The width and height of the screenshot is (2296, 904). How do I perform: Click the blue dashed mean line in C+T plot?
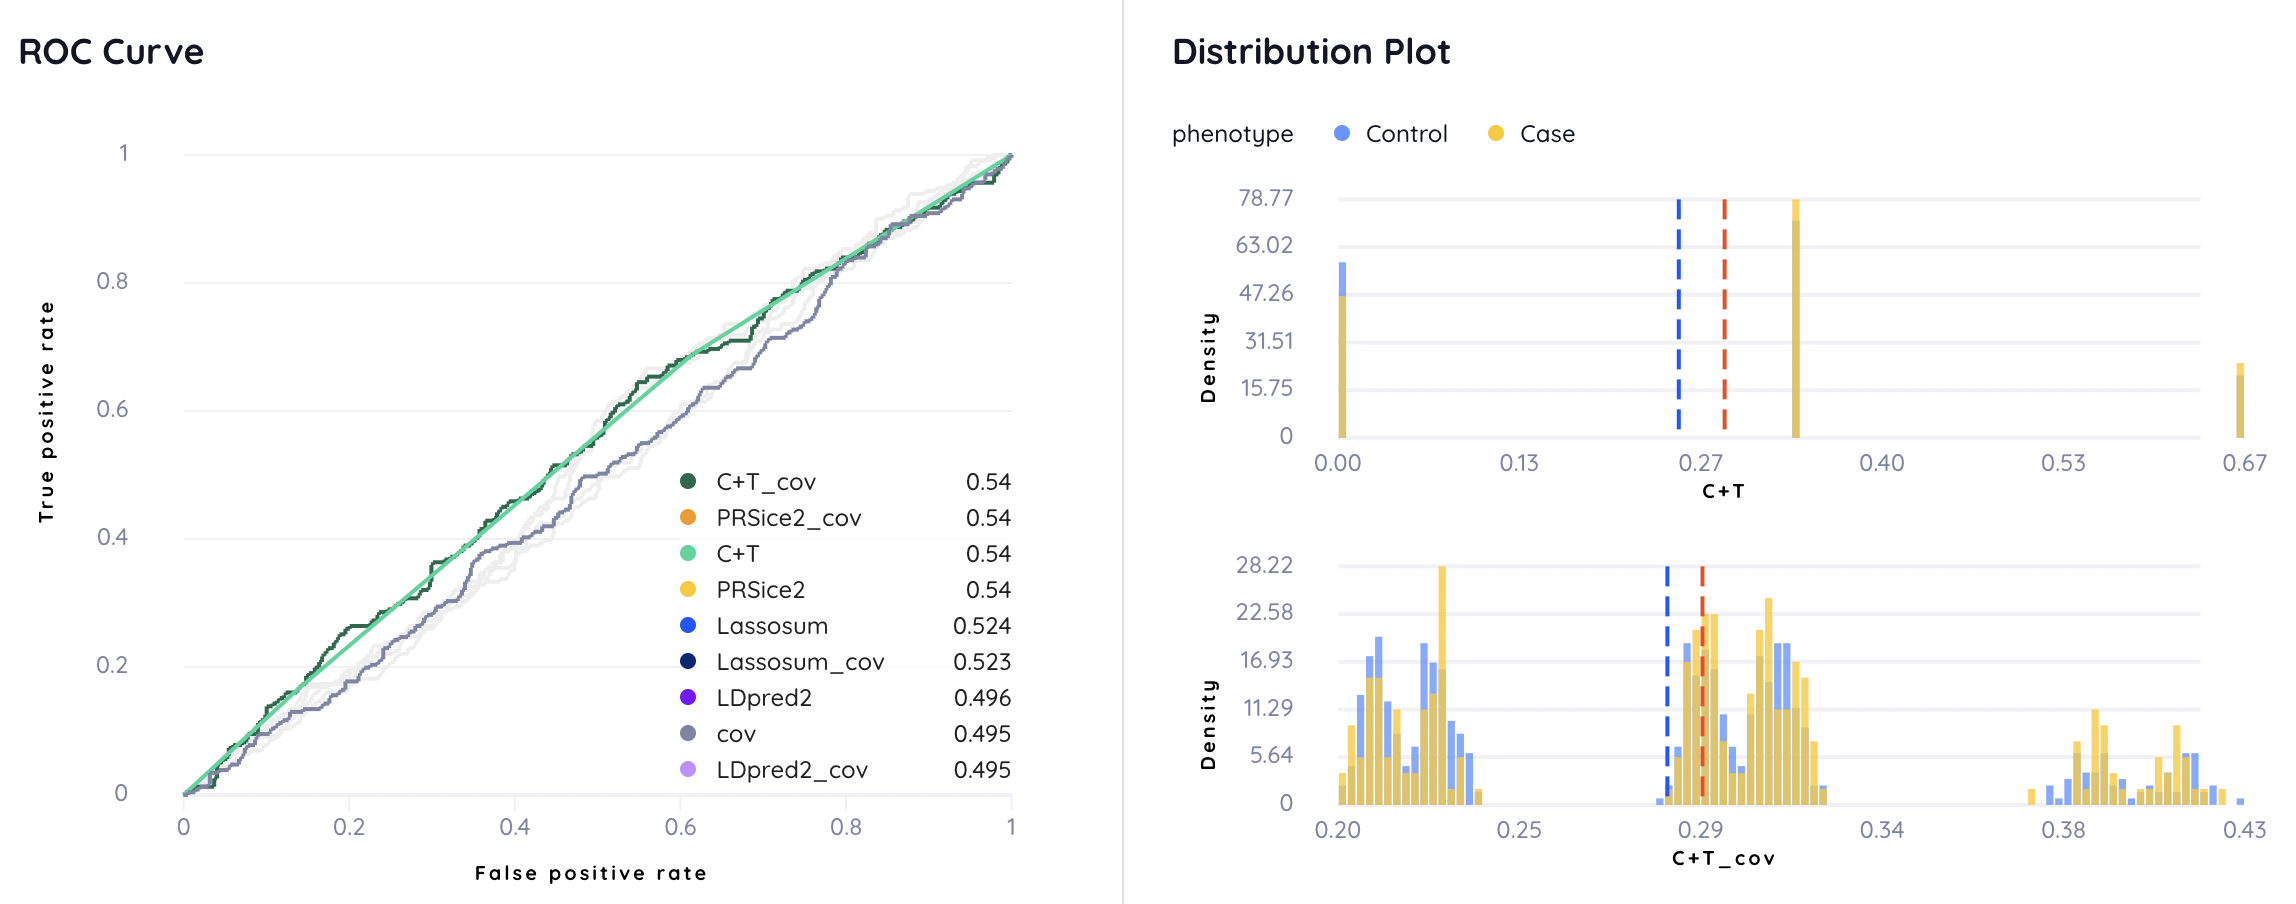pyautogui.click(x=1678, y=316)
